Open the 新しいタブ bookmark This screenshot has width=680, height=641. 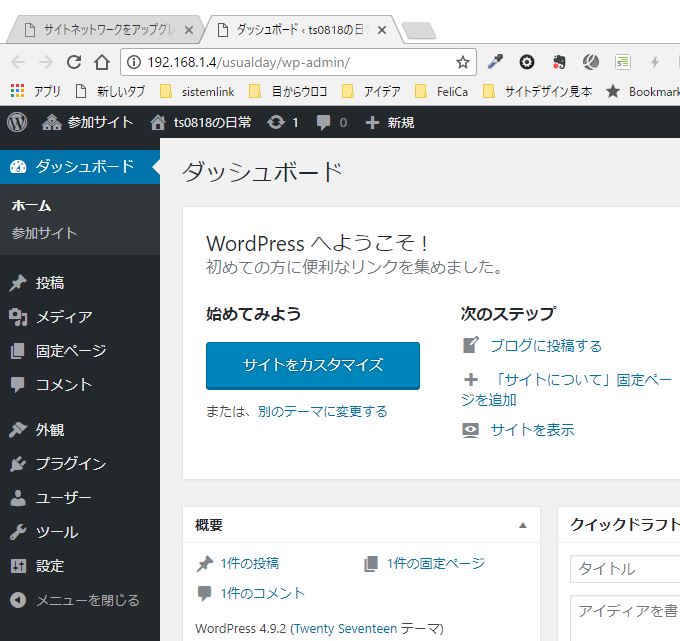[111, 91]
